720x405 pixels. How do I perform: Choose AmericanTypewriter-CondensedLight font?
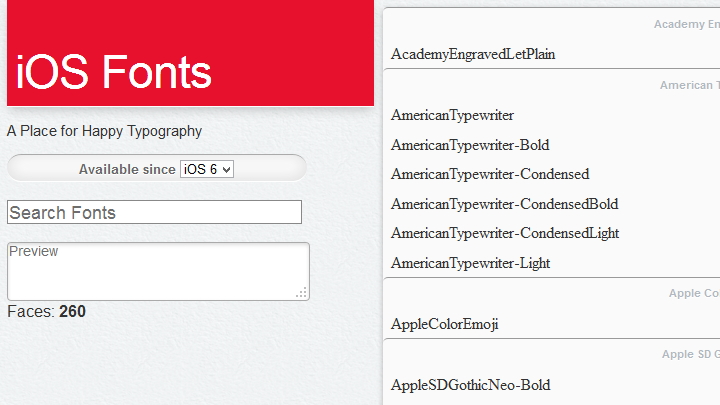(x=505, y=233)
